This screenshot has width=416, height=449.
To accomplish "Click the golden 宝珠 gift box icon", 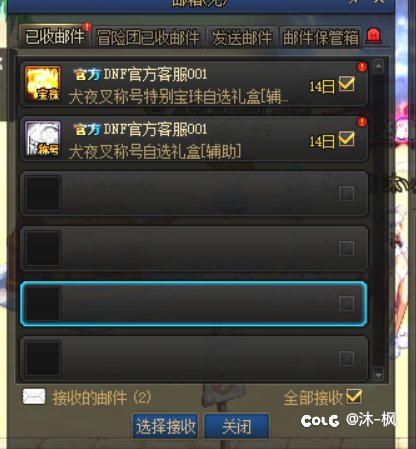I will [43, 84].
